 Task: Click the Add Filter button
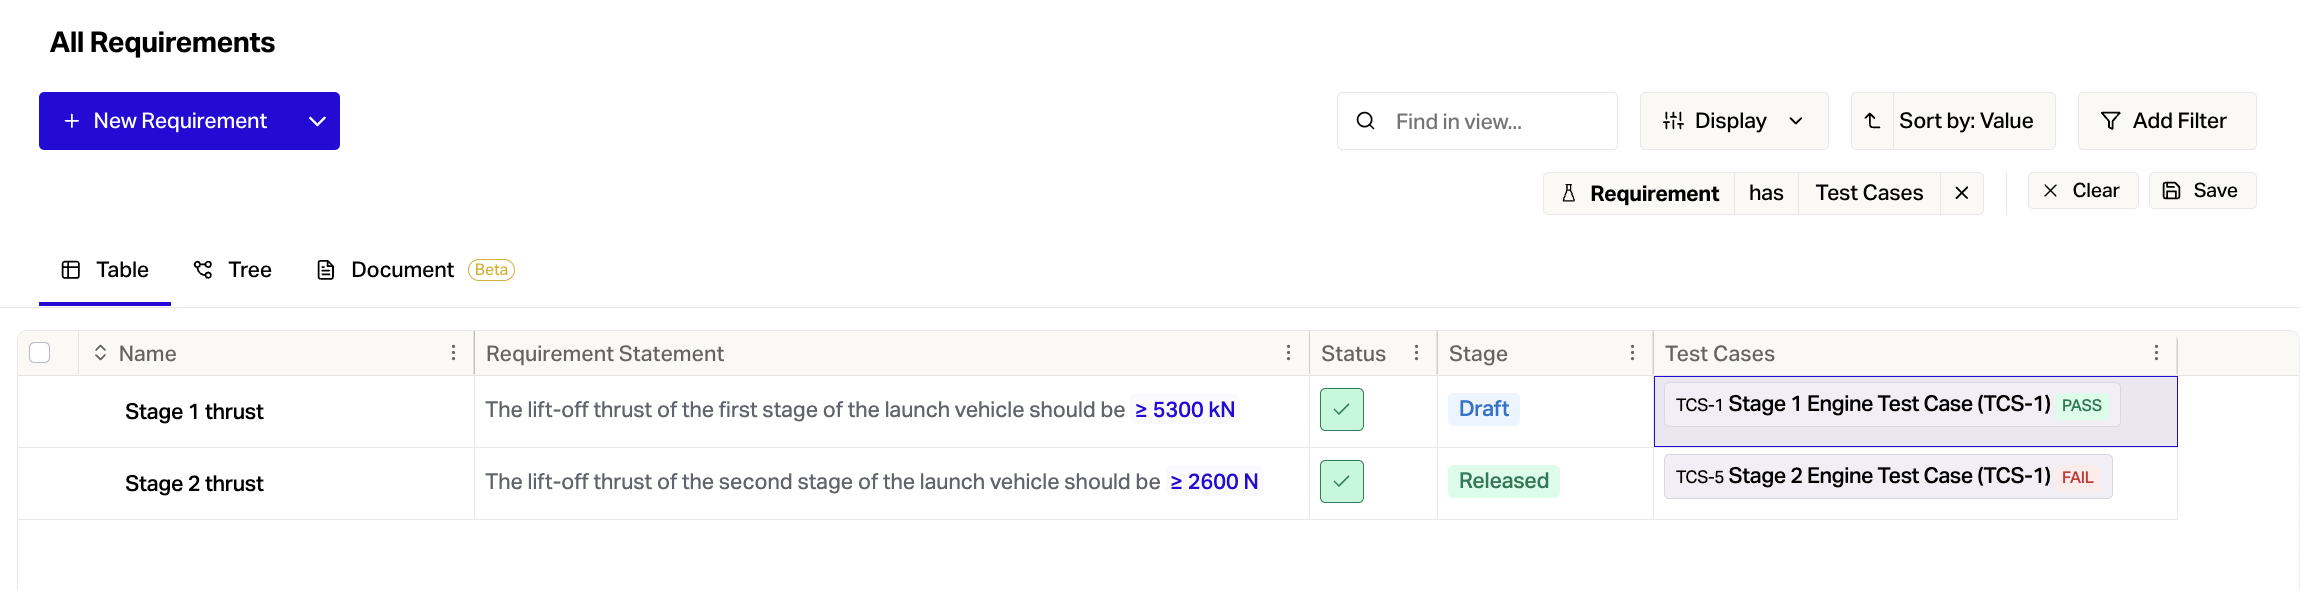pyautogui.click(x=2166, y=121)
